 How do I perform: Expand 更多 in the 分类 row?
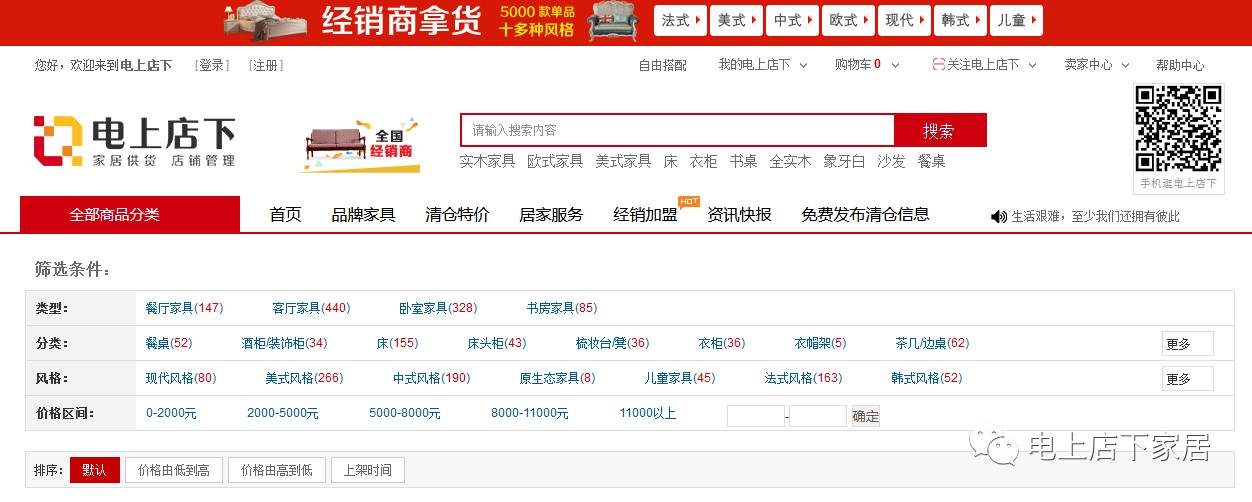(x=1187, y=344)
